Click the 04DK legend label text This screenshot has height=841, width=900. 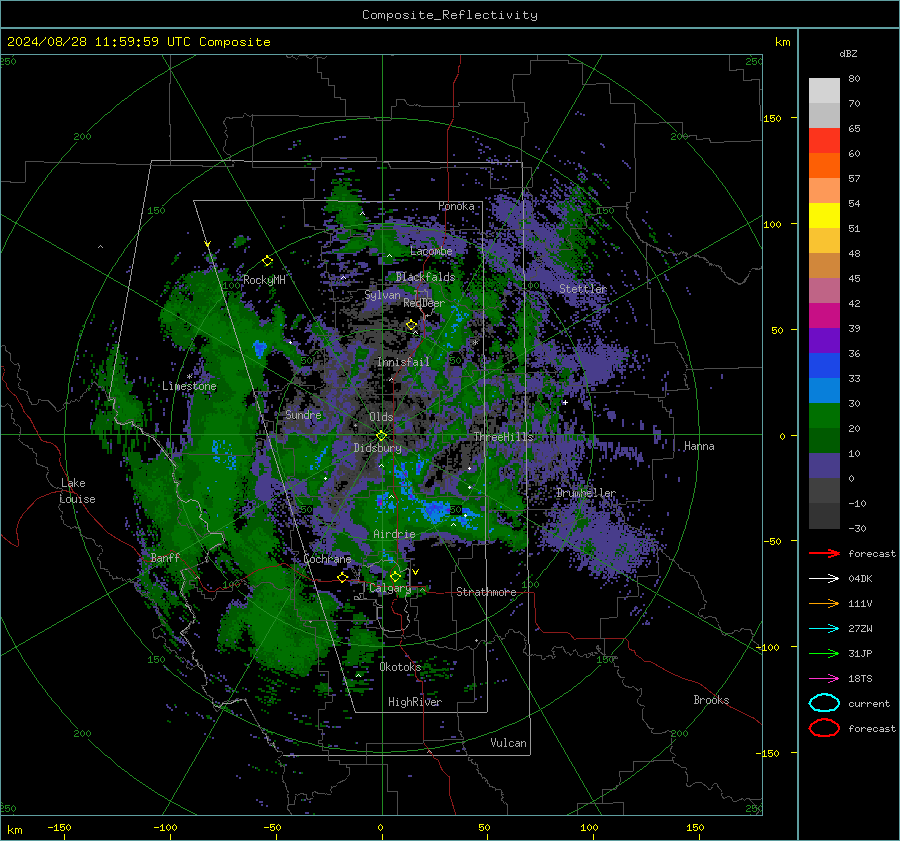tap(860, 579)
